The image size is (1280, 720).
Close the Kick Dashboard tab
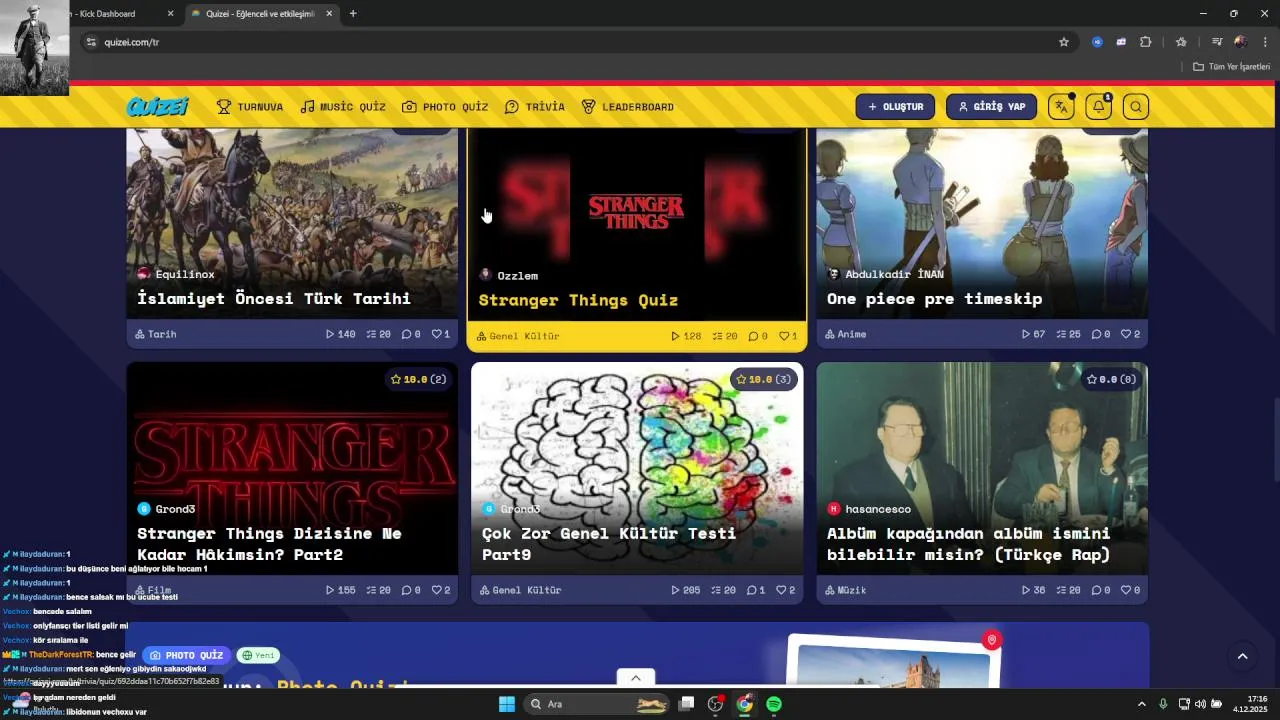click(170, 14)
